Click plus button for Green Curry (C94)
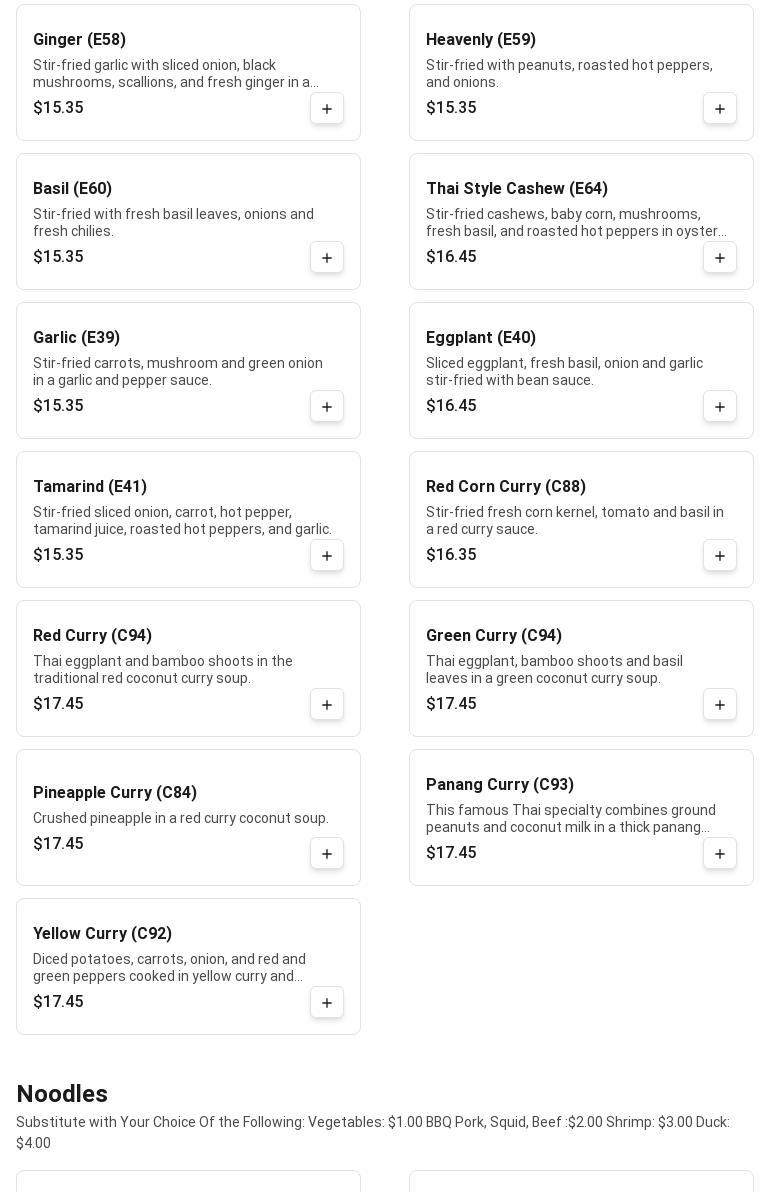 pos(720,705)
